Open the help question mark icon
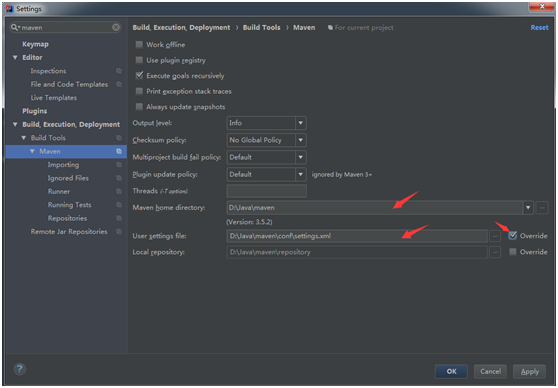 20,369
